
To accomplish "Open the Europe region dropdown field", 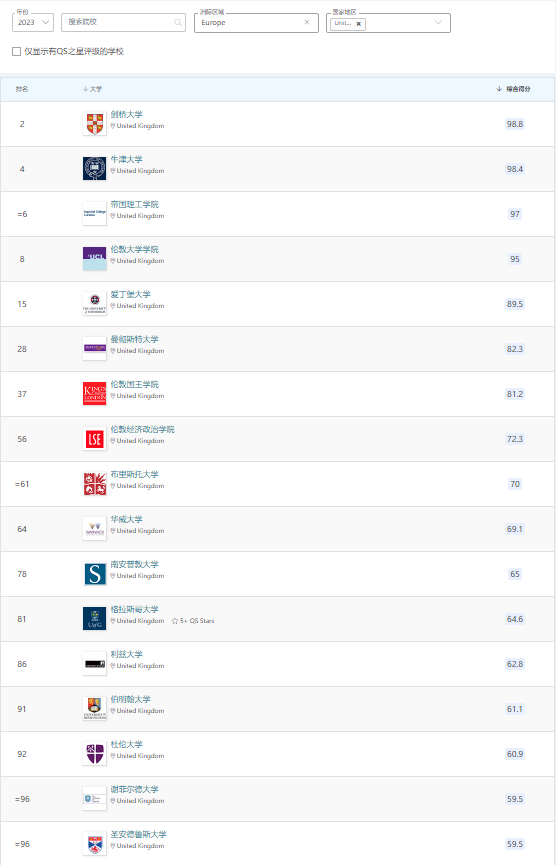I will 256,23.
